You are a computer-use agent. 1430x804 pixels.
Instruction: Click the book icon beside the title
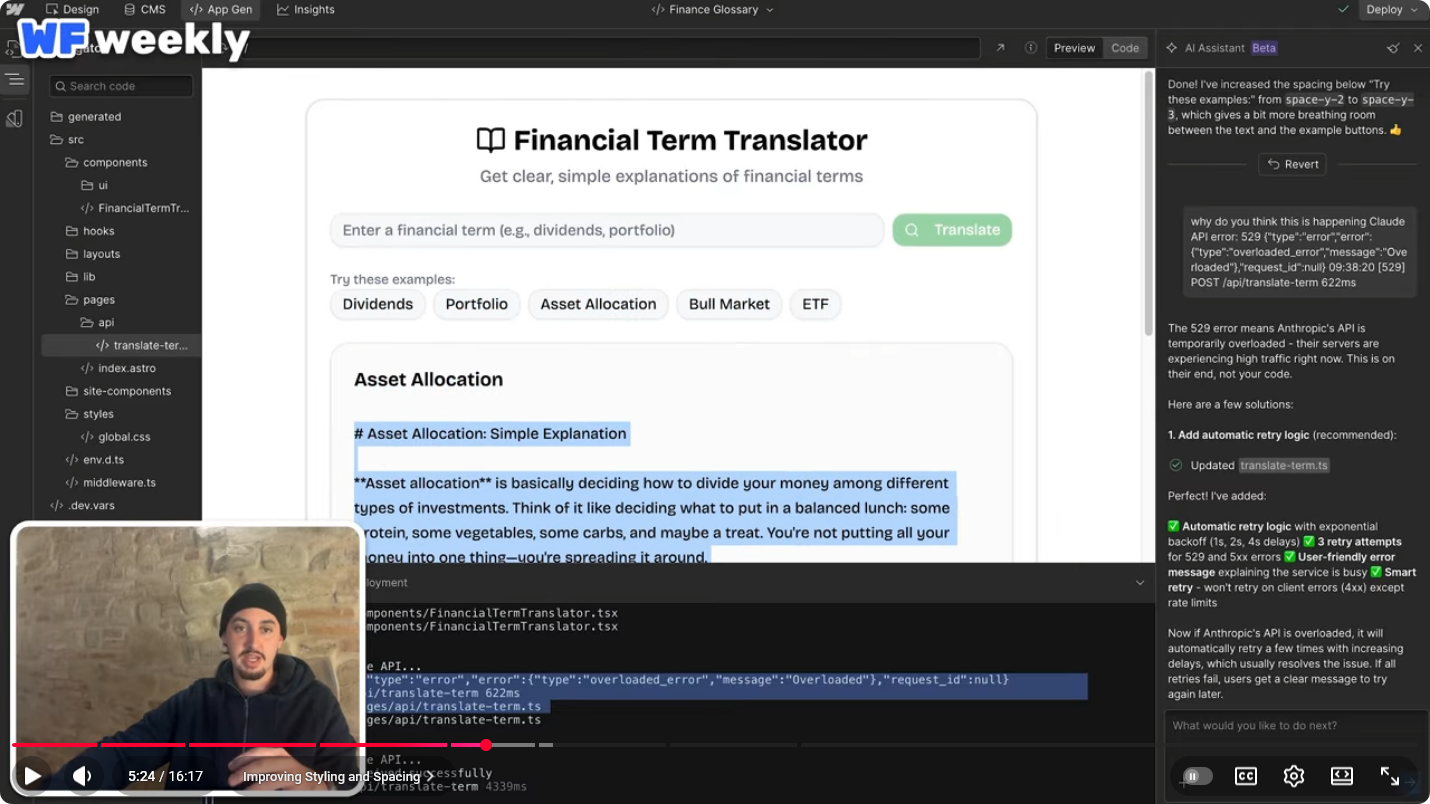[491, 140]
